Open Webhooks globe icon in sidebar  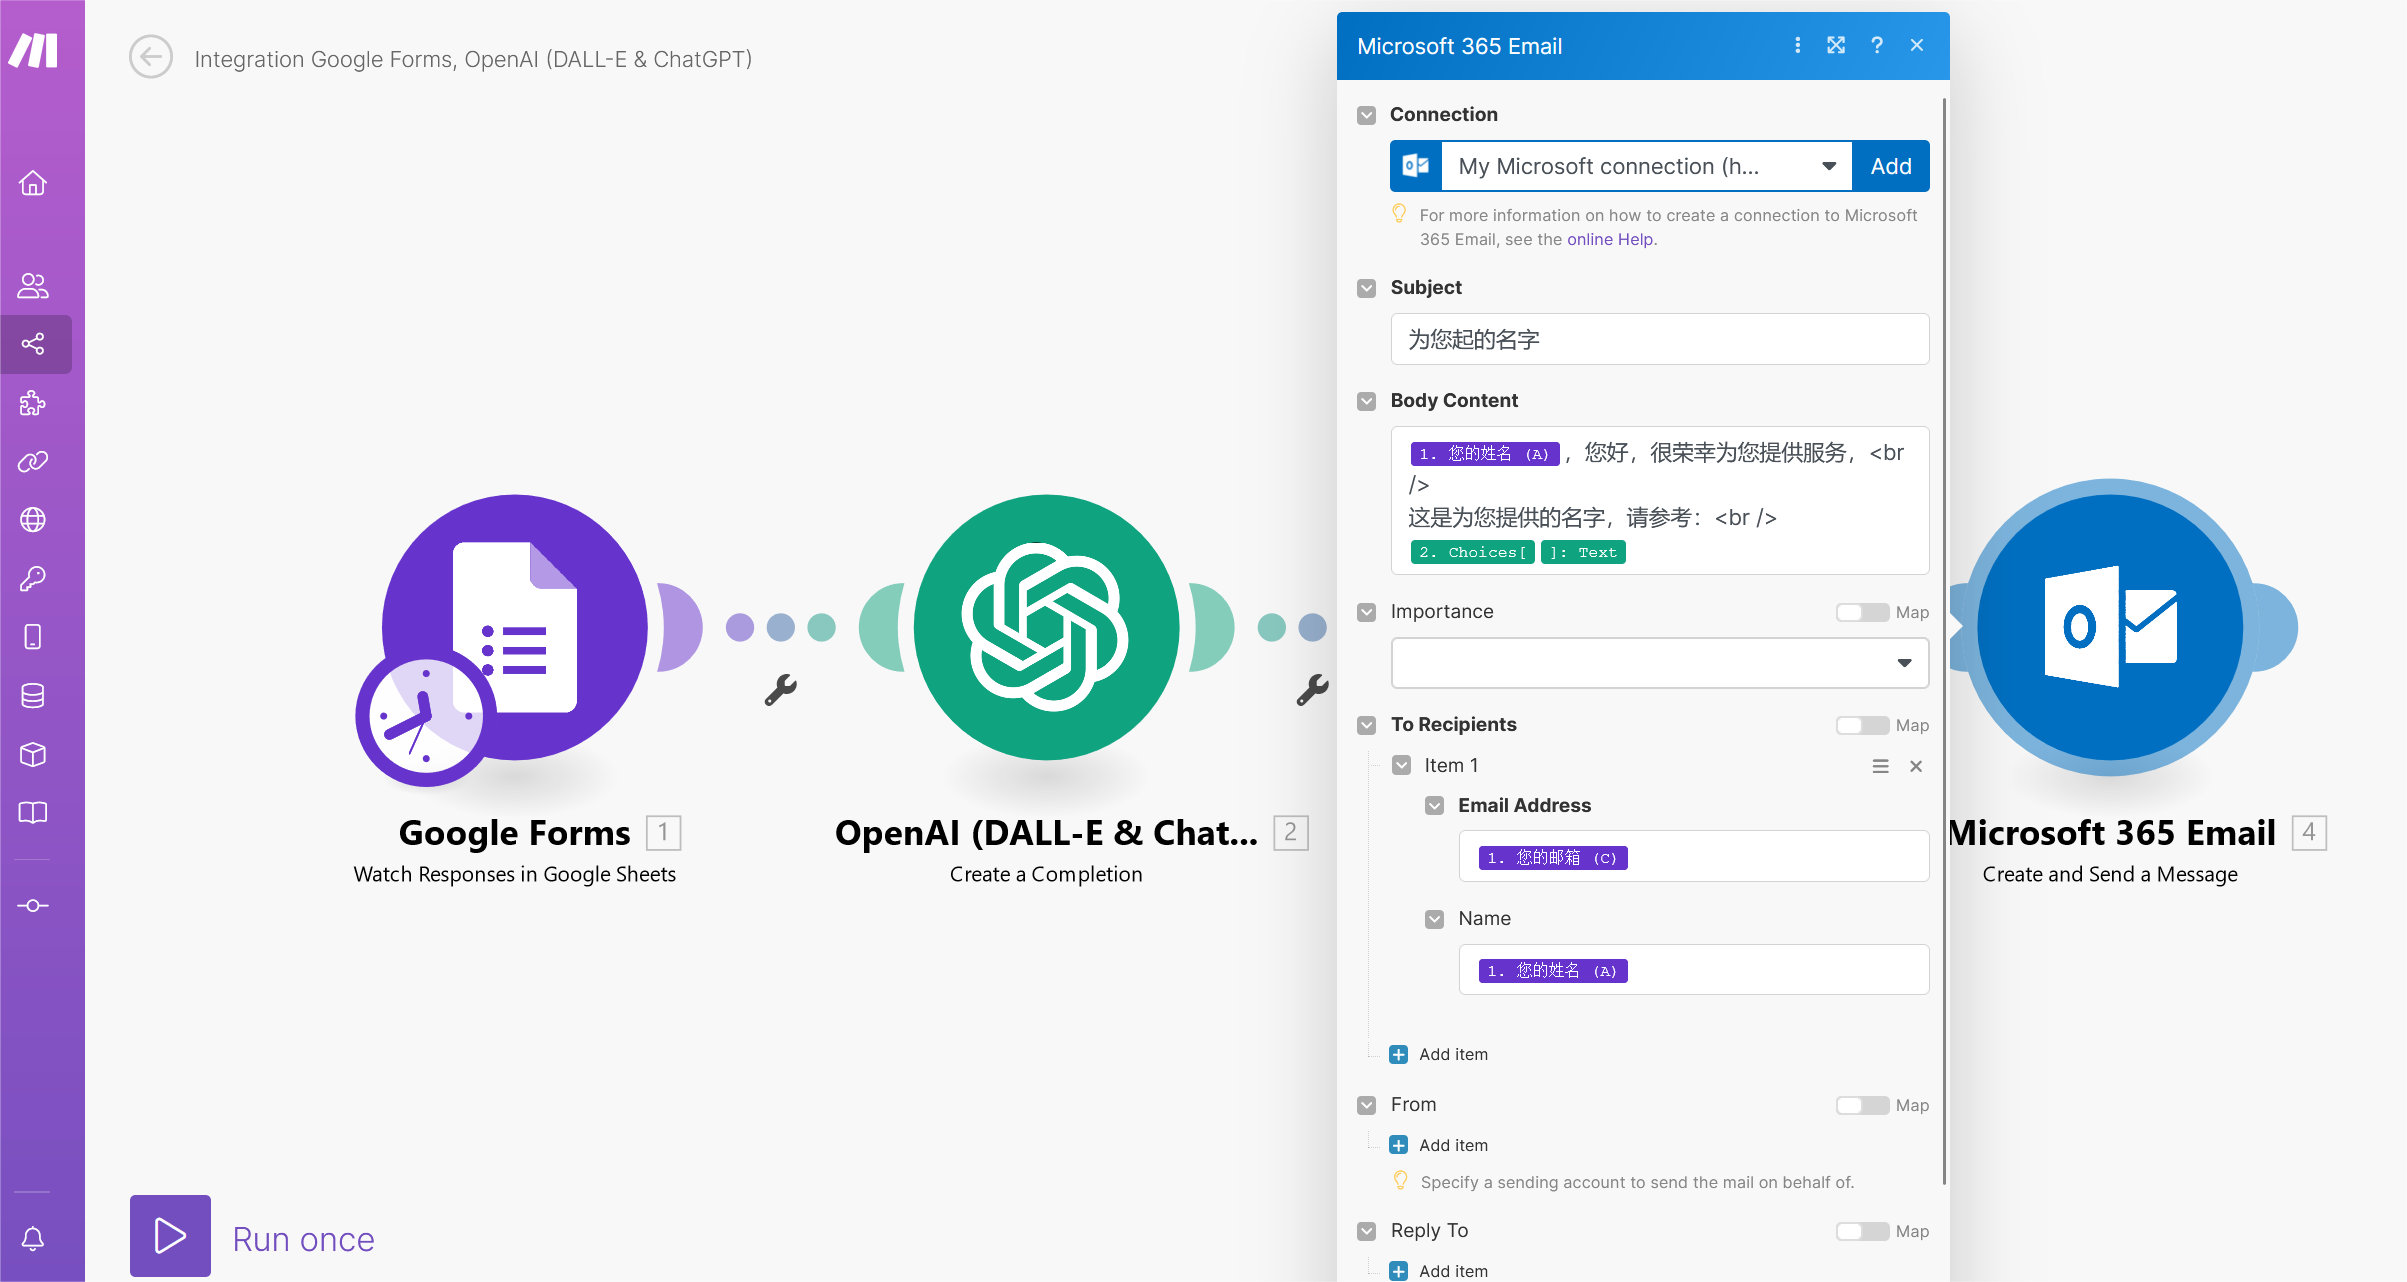[x=33, y=520]
